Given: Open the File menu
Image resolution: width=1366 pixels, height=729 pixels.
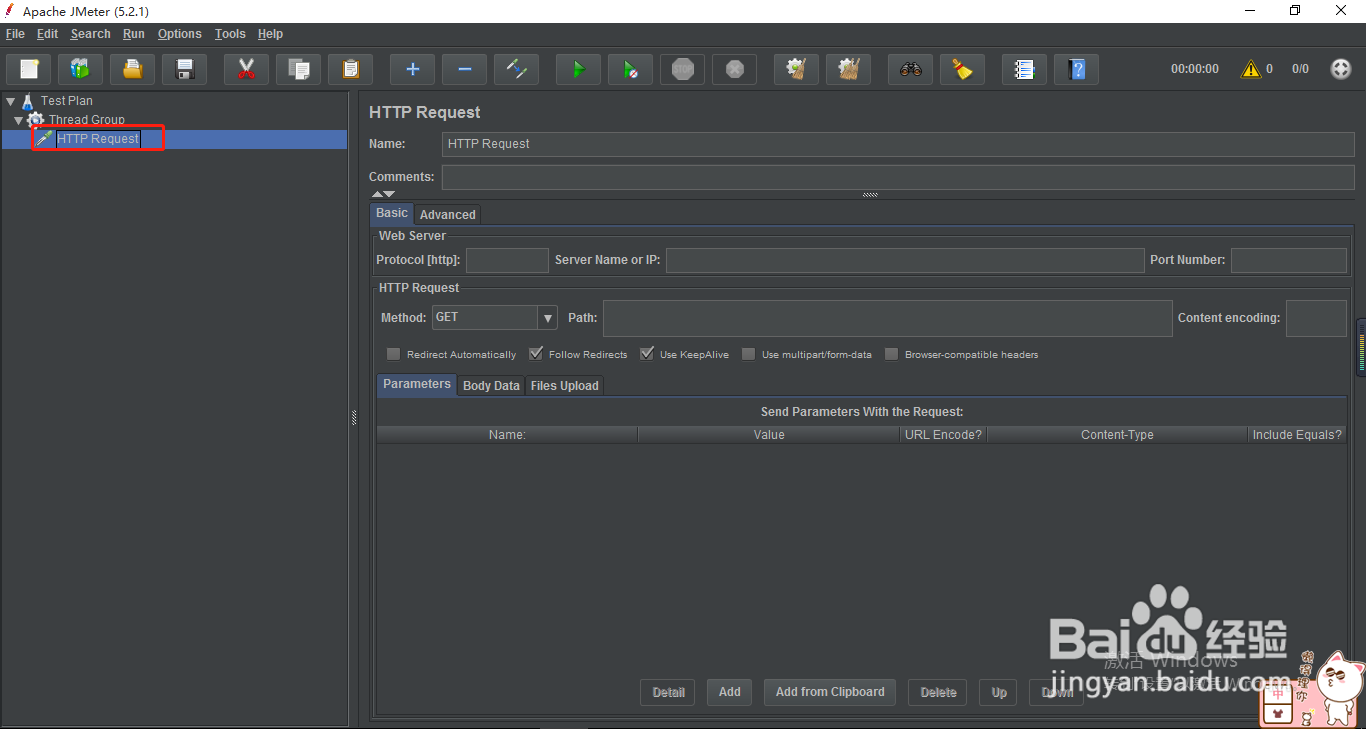Looking at the screenshot, I should tap(15, 34).
